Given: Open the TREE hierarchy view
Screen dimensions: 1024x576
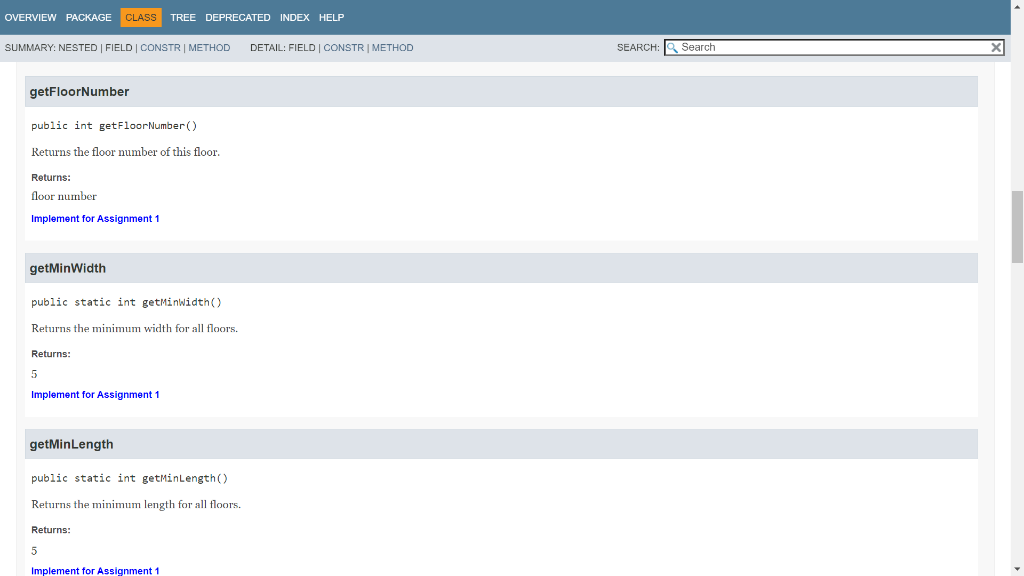Looking at the screenshot, I should click(183, 17).
